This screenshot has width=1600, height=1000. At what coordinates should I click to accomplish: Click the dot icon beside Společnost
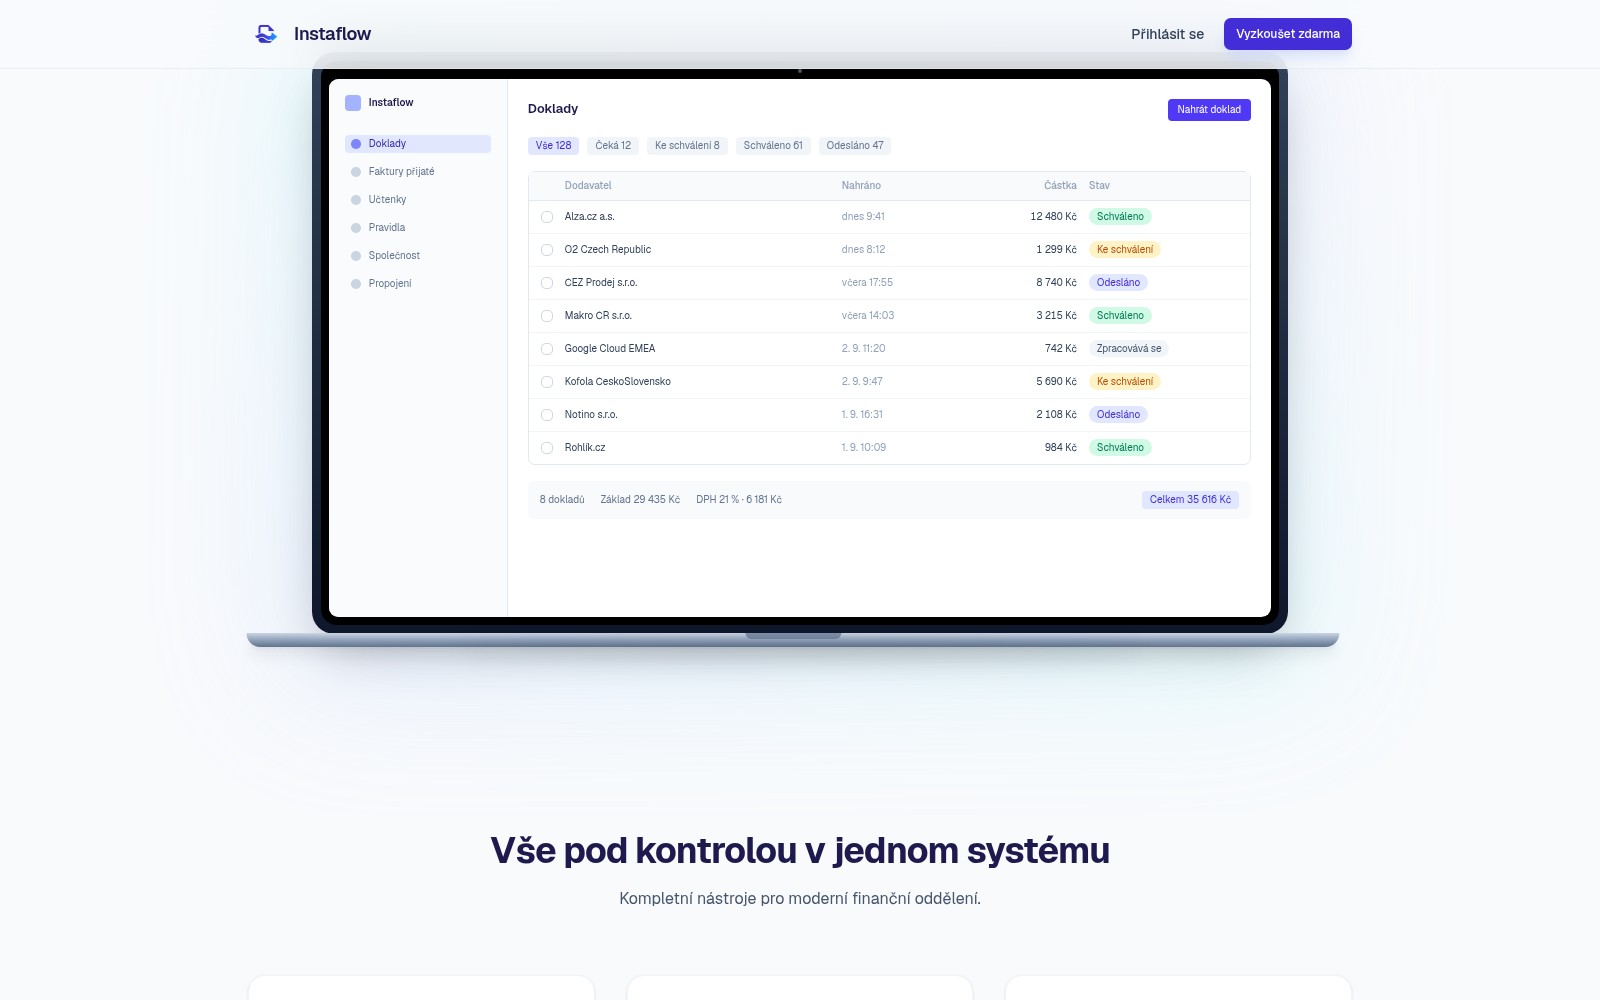coord(356,256)
